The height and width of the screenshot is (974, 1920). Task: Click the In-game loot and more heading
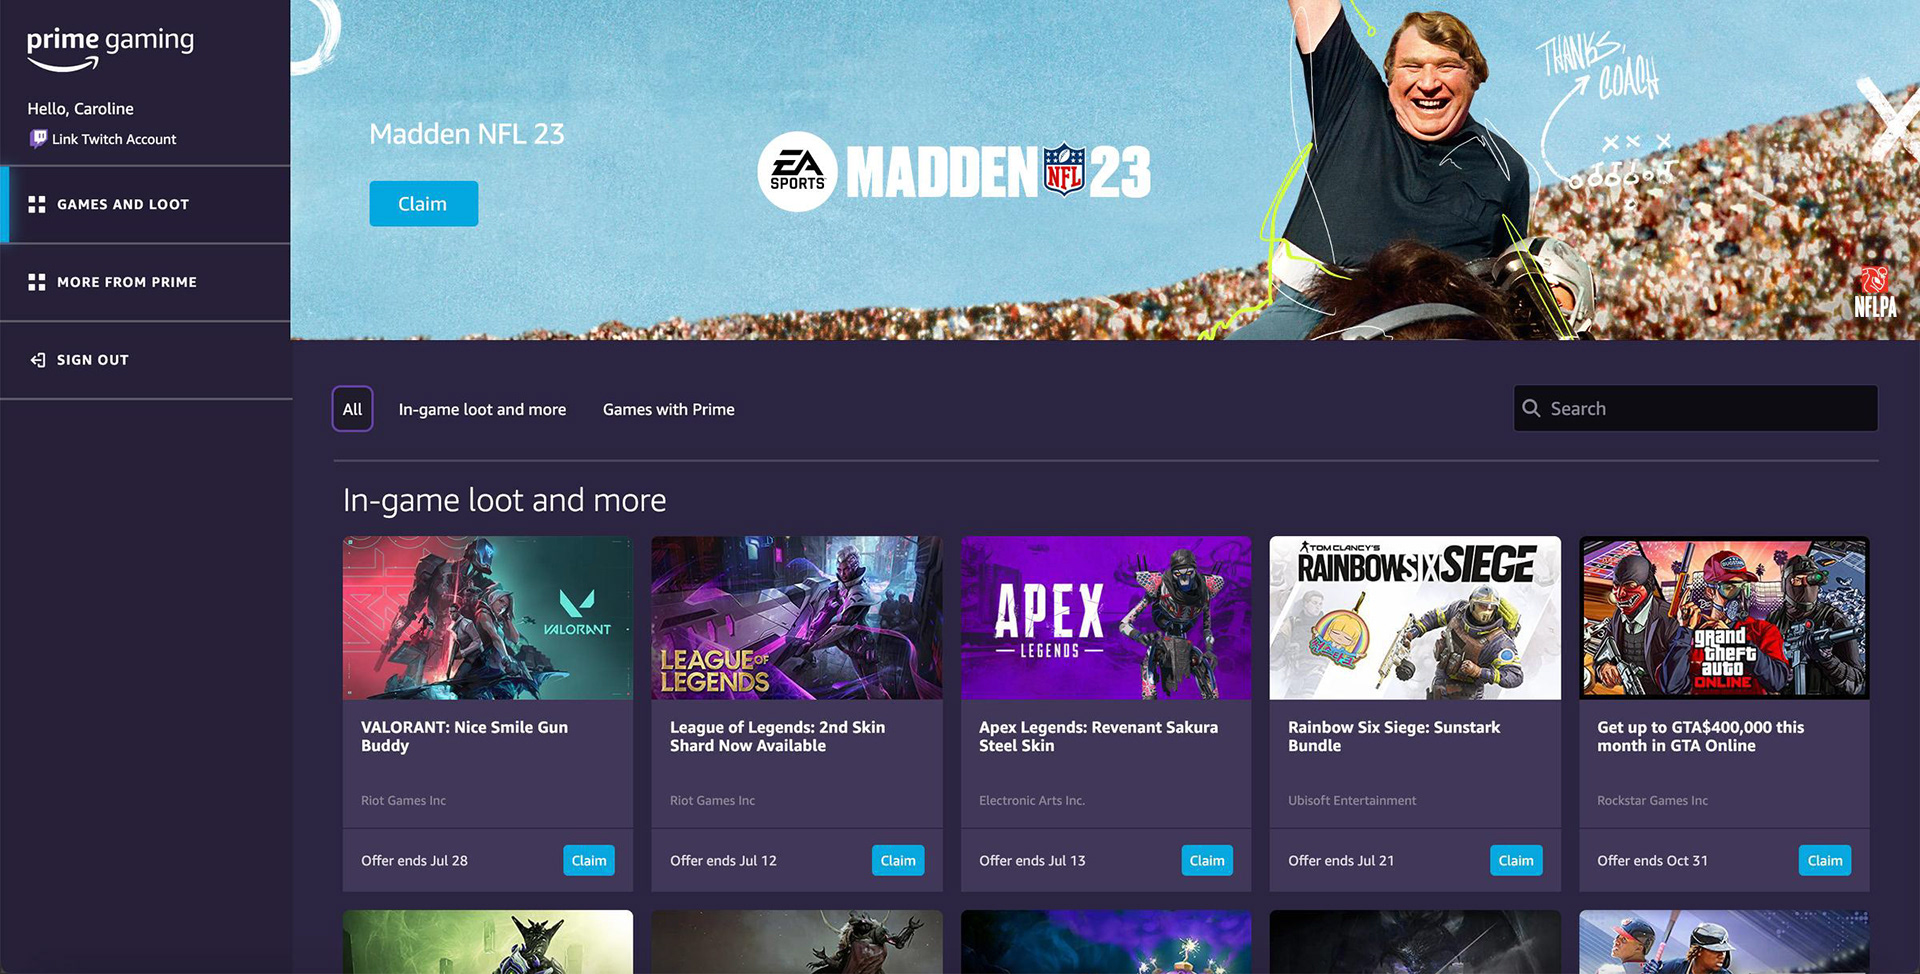click(504, 500)
